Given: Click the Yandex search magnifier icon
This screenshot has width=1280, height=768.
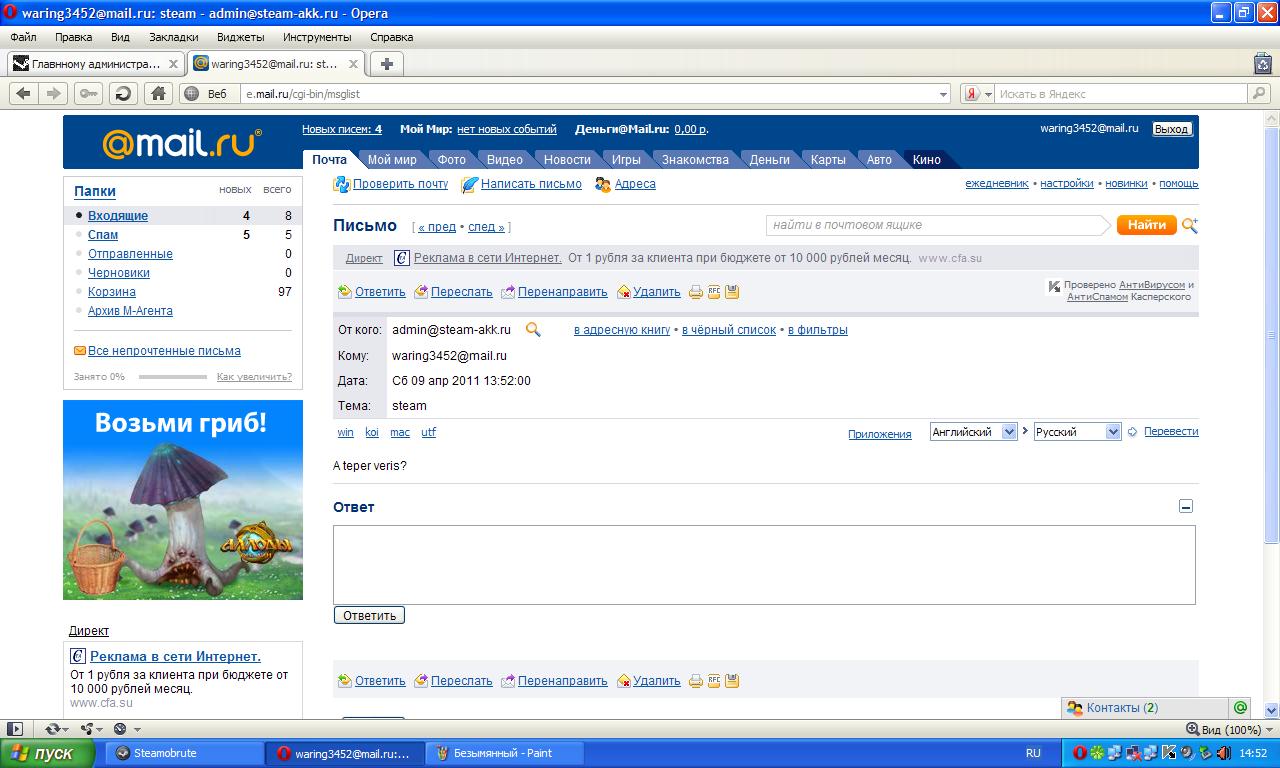Looking at the screenshot, I should (1259, 94).
